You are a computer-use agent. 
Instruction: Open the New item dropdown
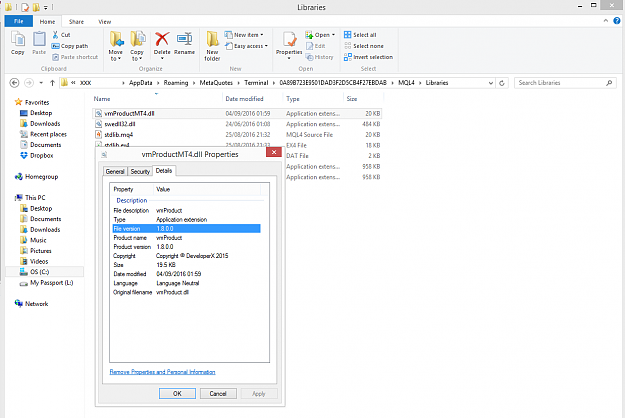[x=244, y=35]
